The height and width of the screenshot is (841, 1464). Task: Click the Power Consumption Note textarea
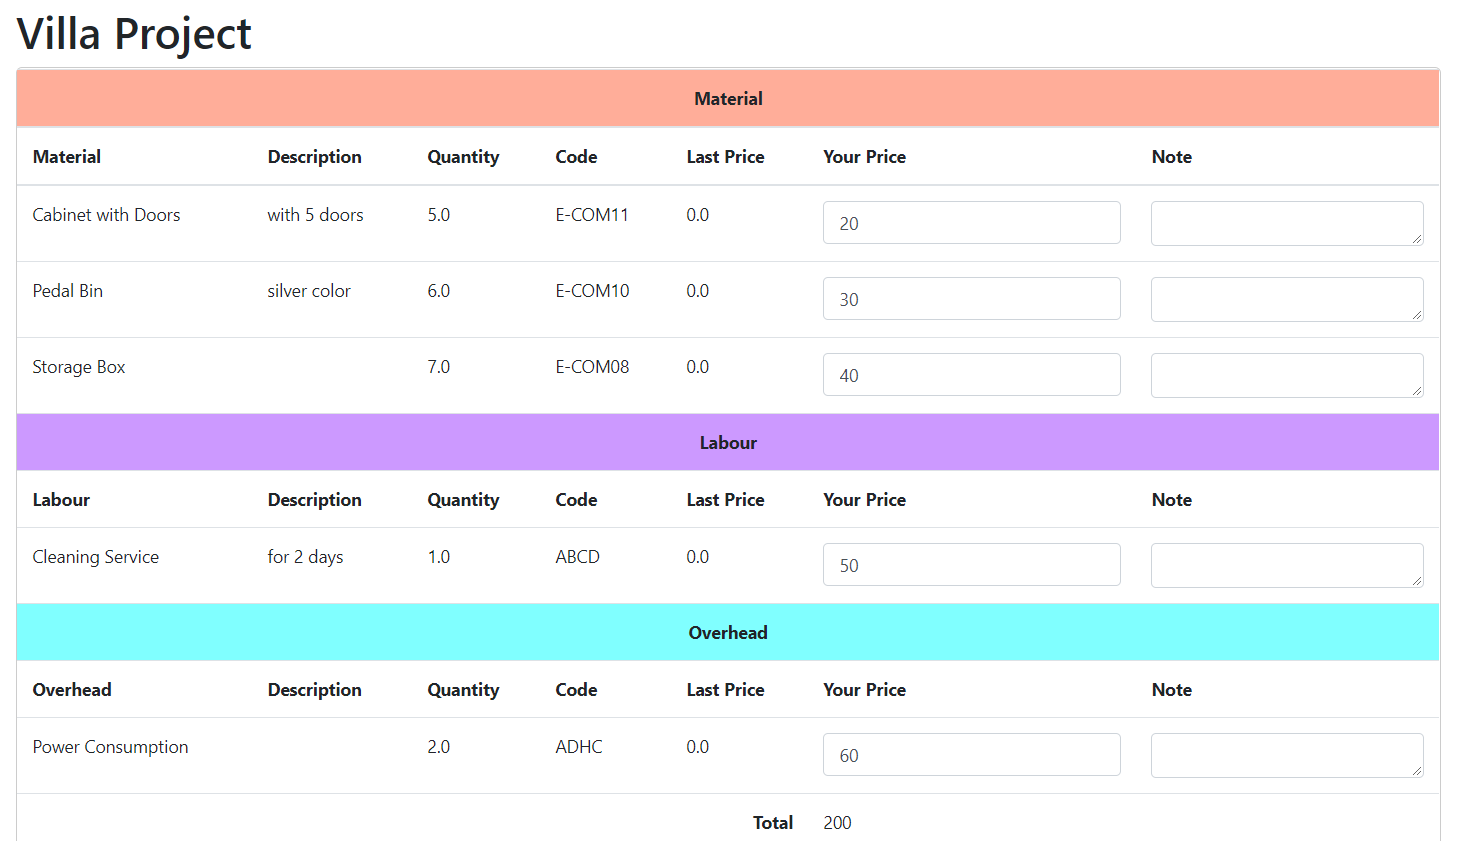click(x=1286, y=755)
